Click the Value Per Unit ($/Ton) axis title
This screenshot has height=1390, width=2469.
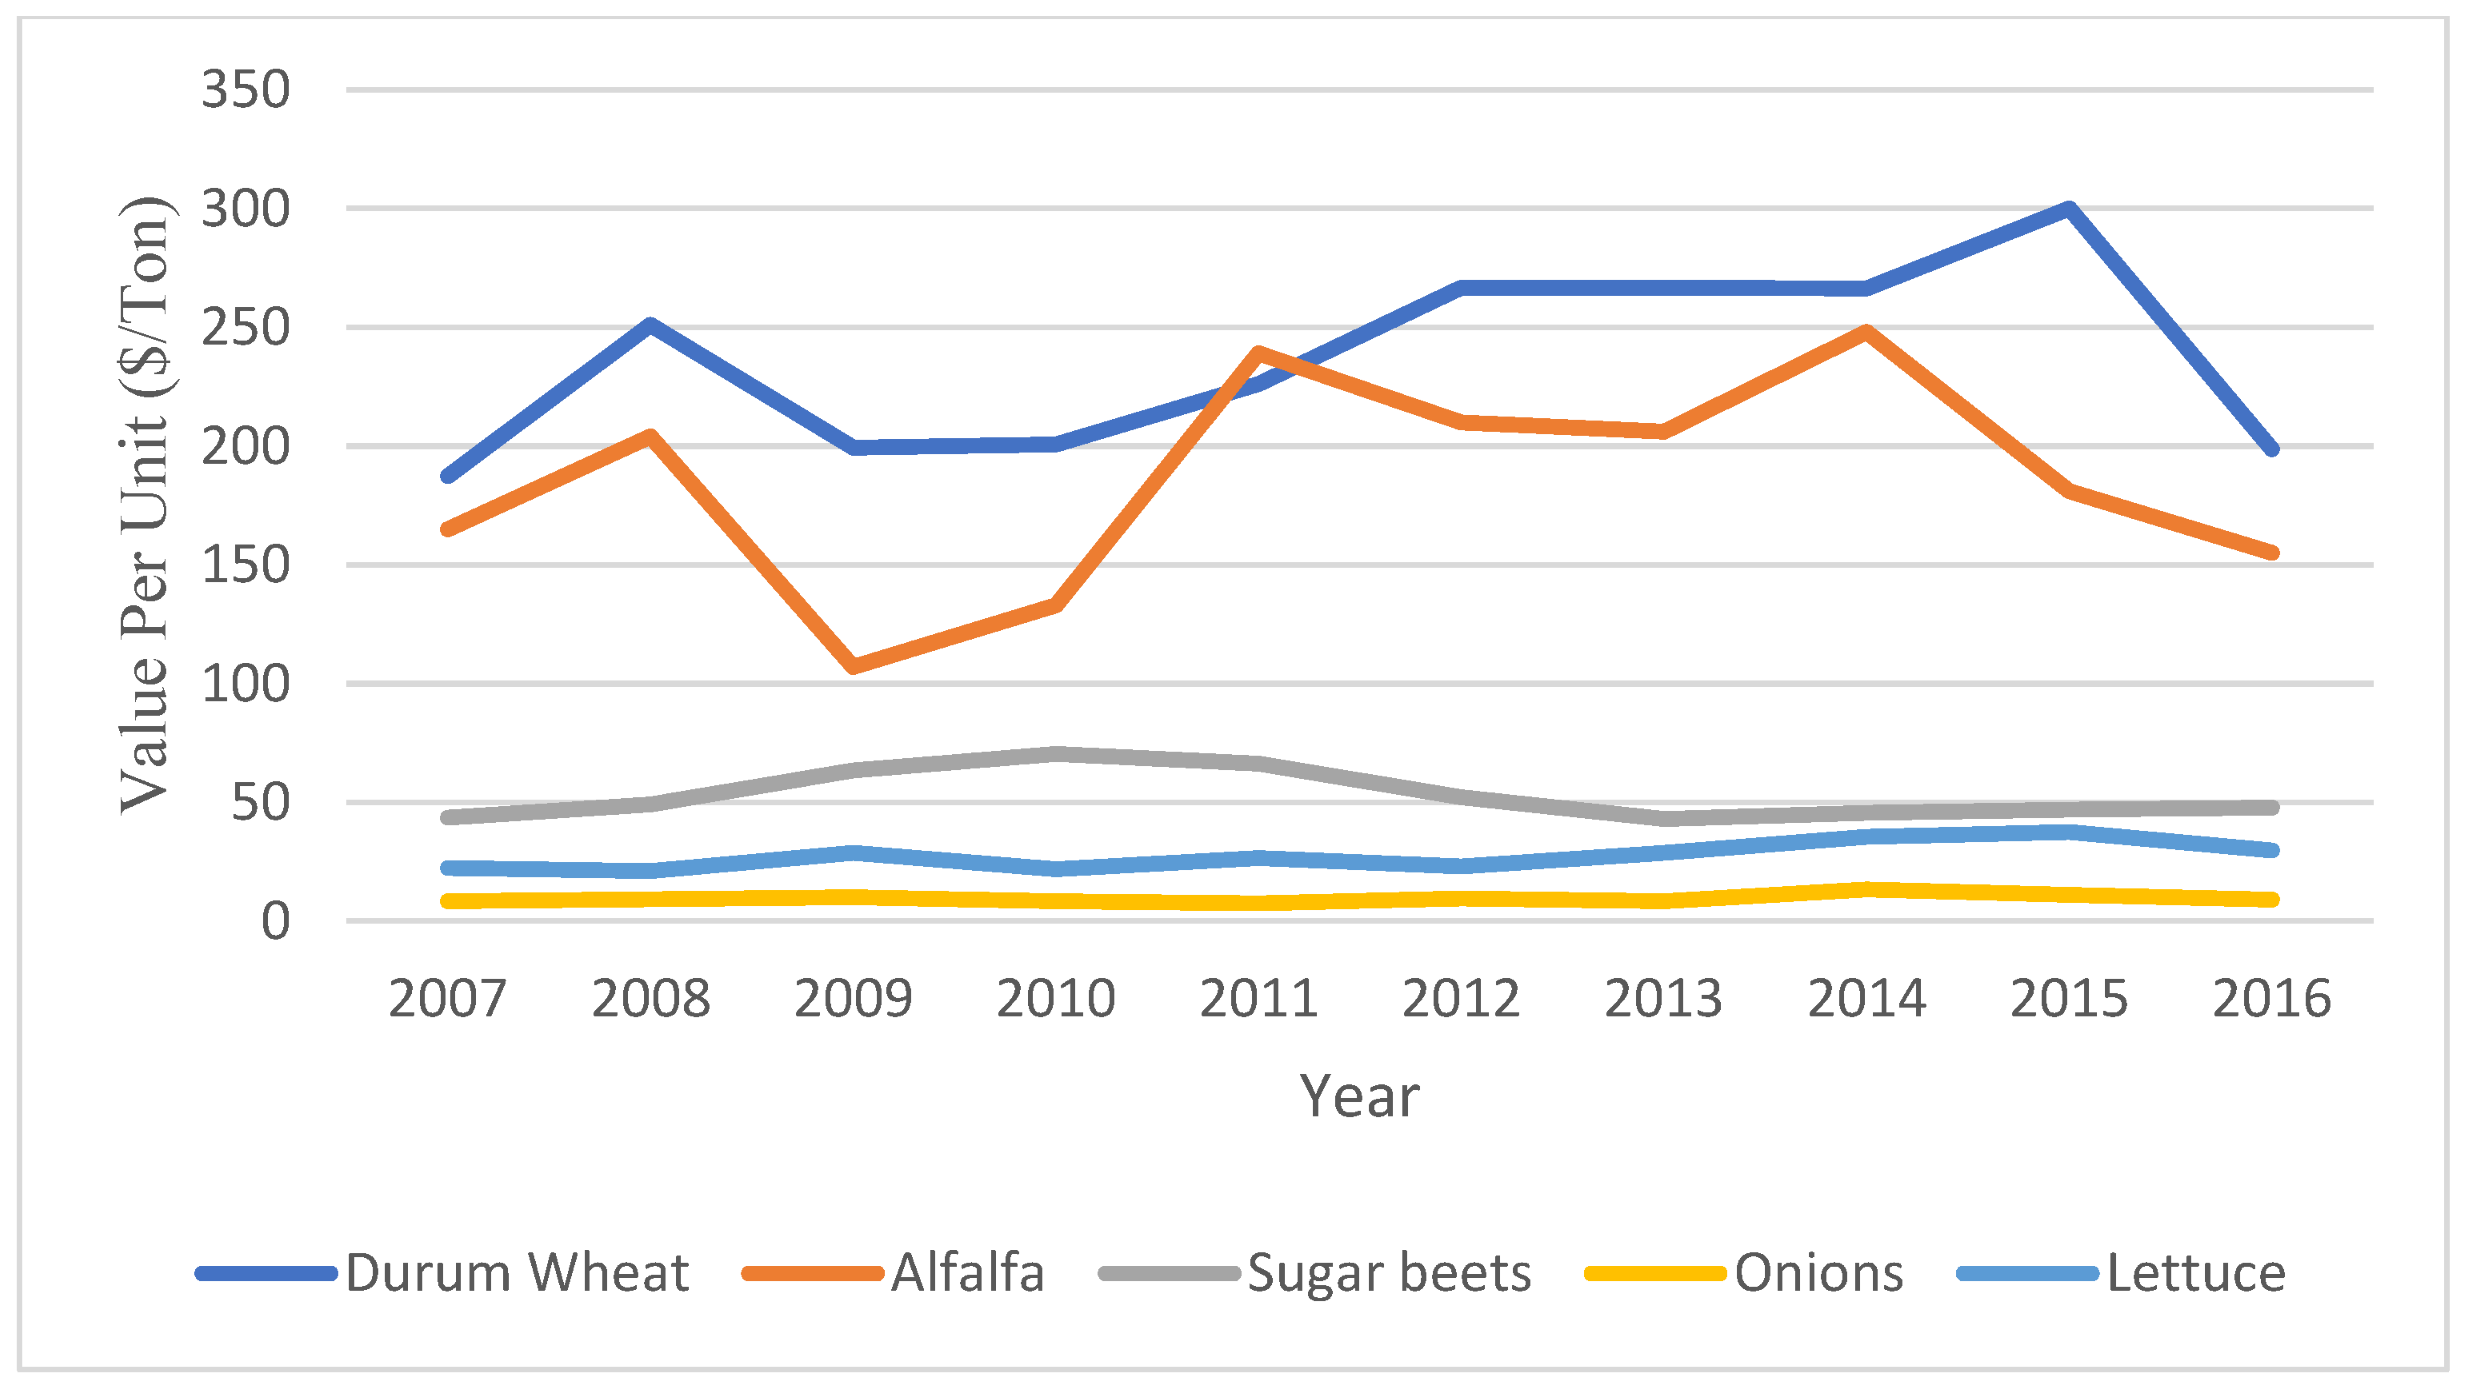[x=145, y=505]
